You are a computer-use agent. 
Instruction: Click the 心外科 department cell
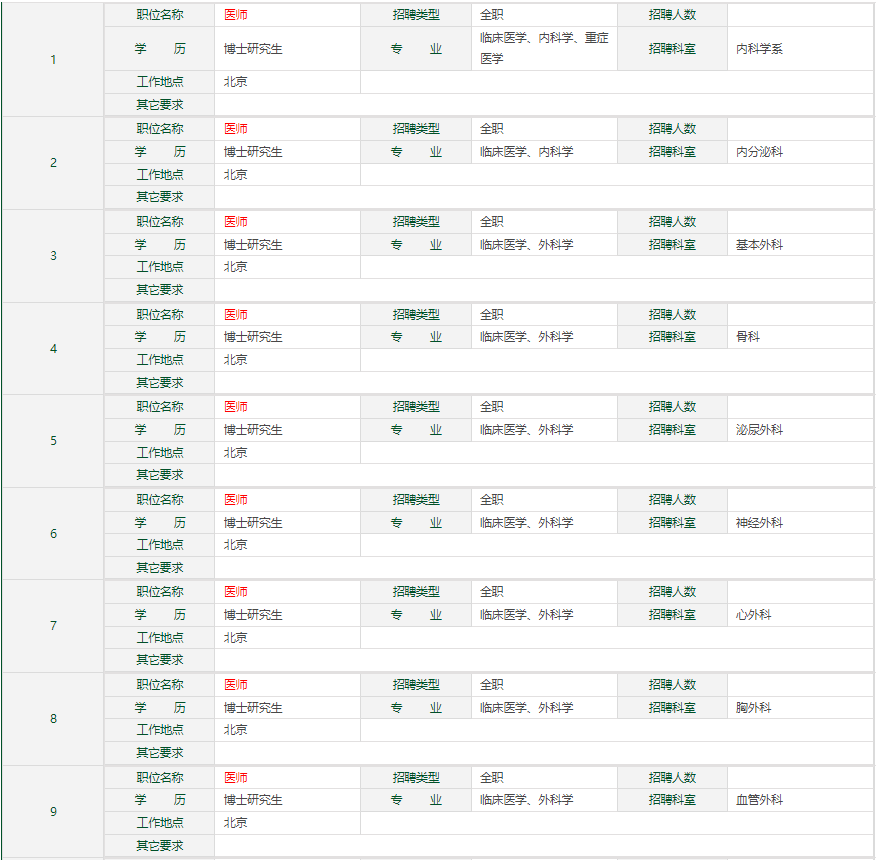754,615
